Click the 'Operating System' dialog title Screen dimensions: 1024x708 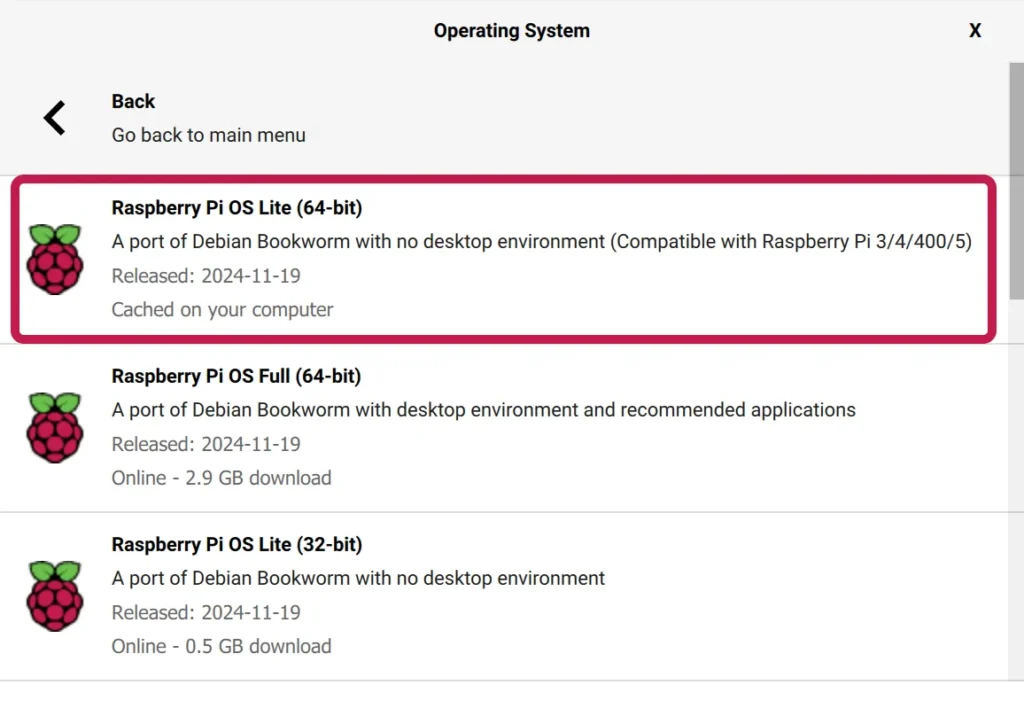pyautogui.click(x=512, y=31)
